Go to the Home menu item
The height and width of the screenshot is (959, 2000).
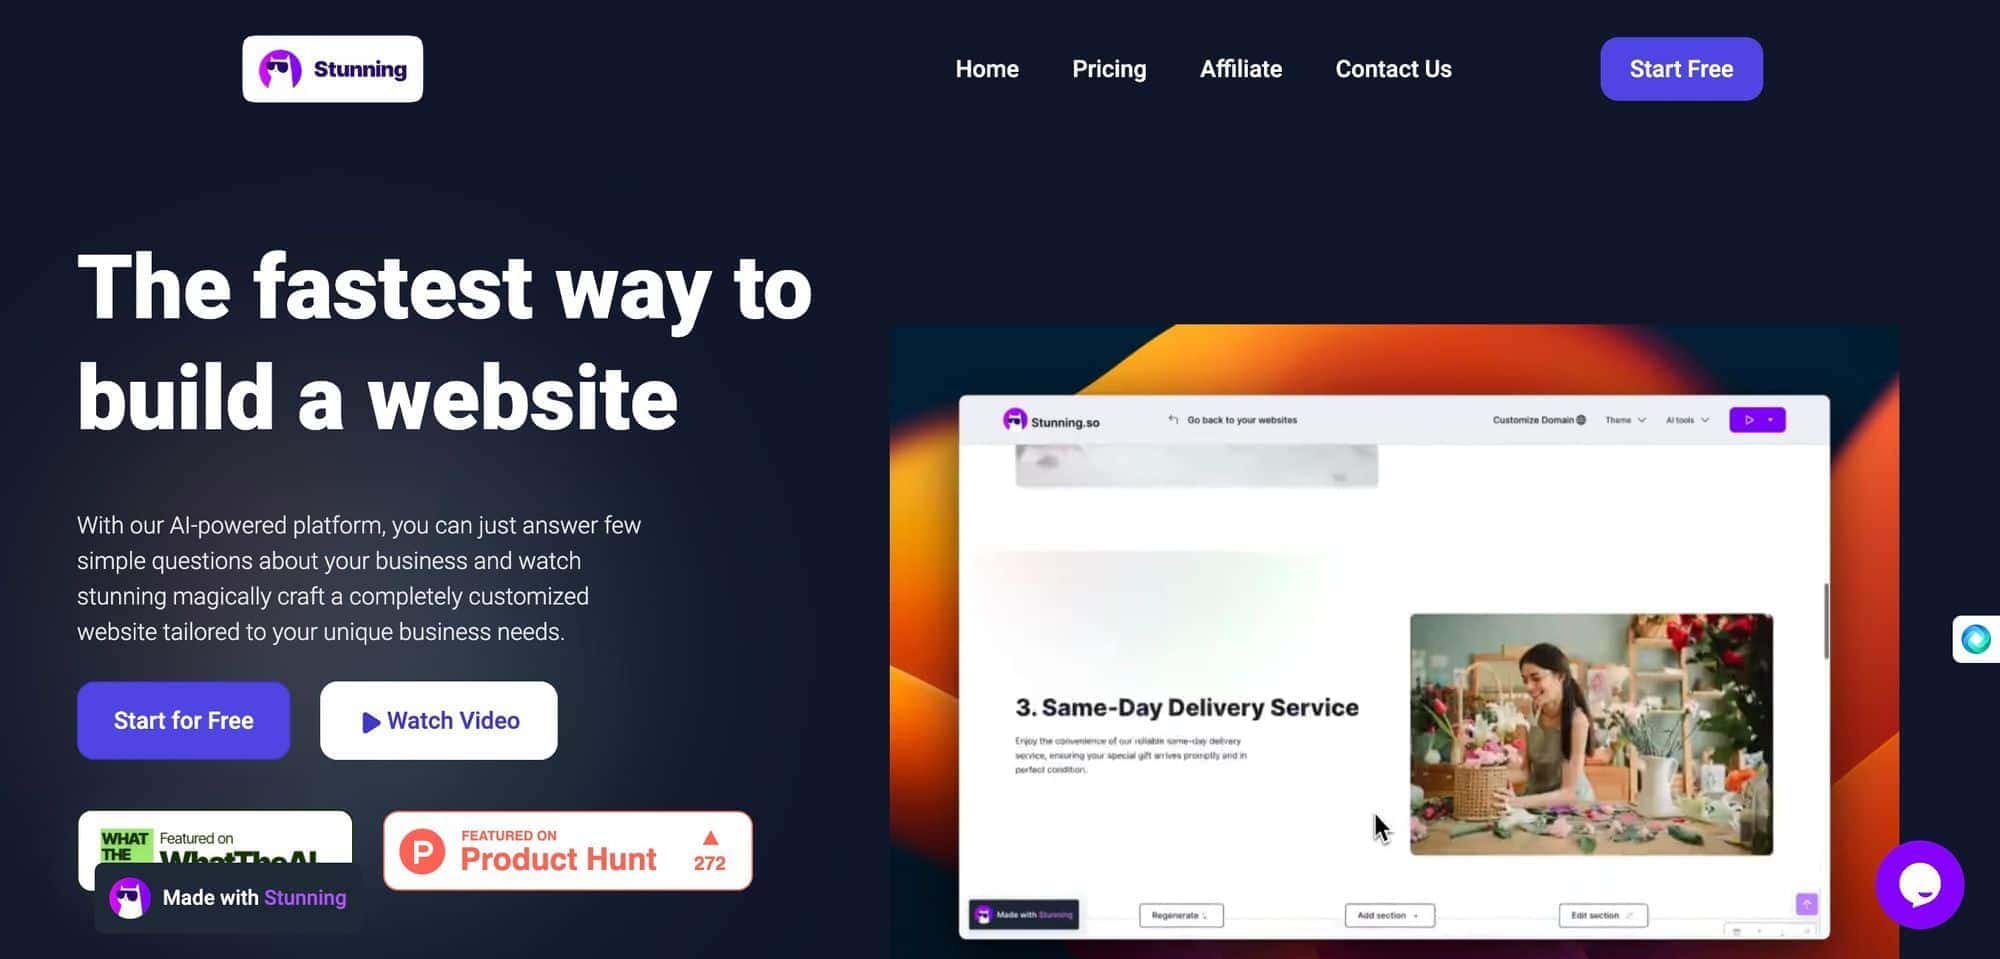point(987,69)
